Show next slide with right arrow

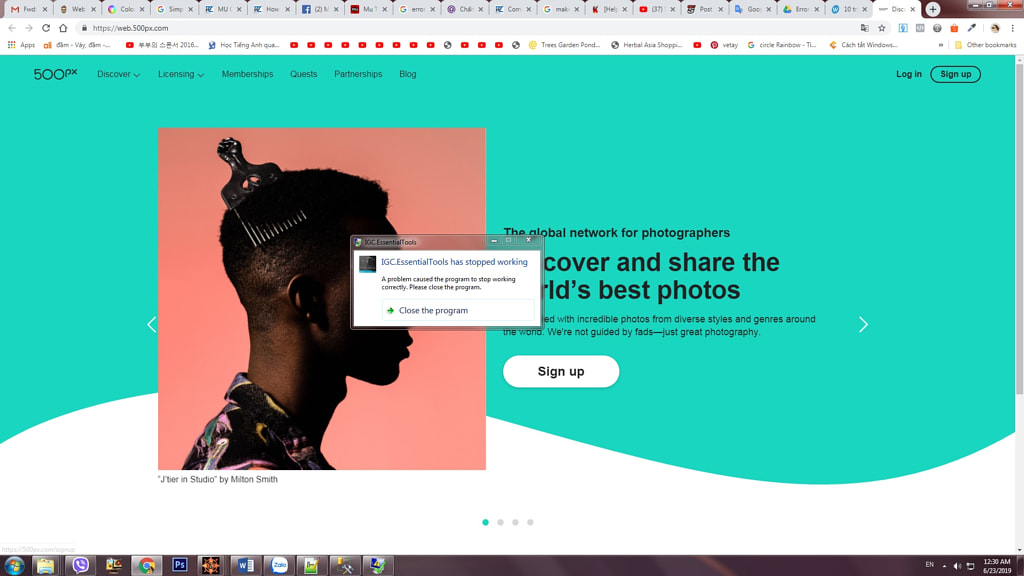coord(863,325)
